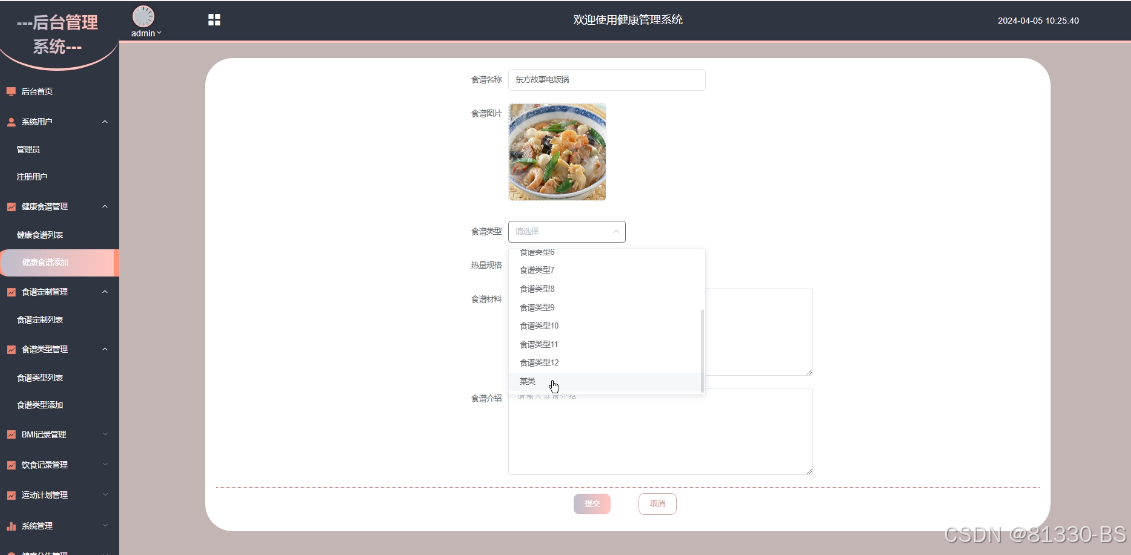Expand 运动计划管理 with its chevron

click(x=105, y=495)
